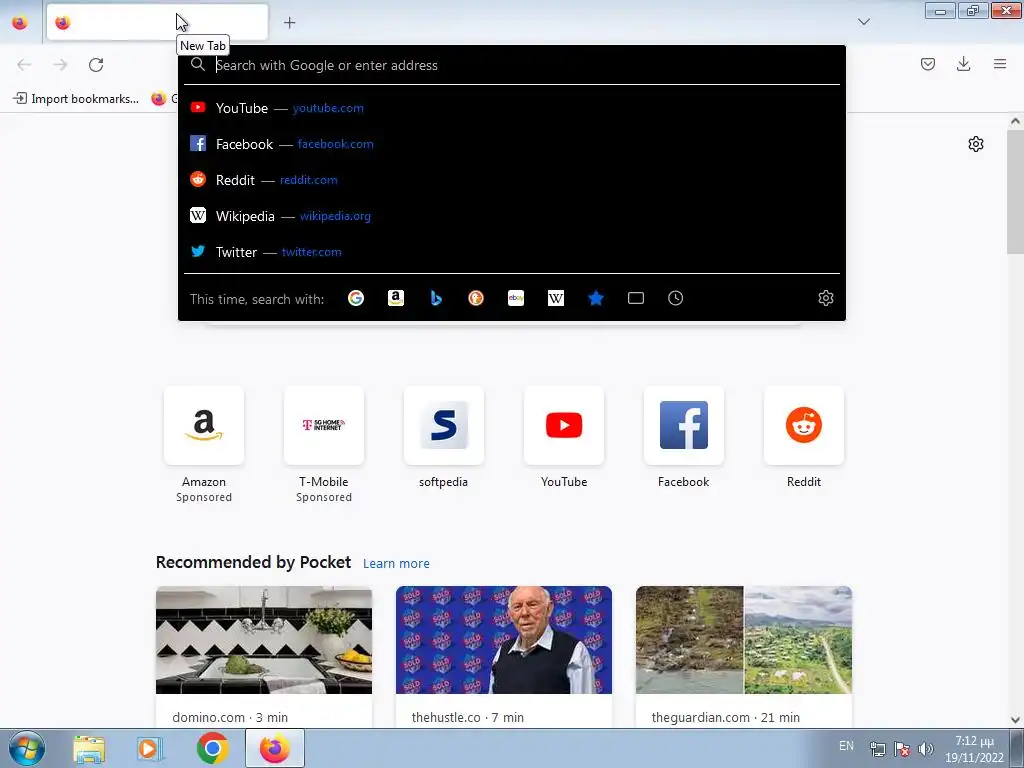Open new tab page personalize gear
The width and height of the screenshot is (1024, 768).
(x=976, y=144)
